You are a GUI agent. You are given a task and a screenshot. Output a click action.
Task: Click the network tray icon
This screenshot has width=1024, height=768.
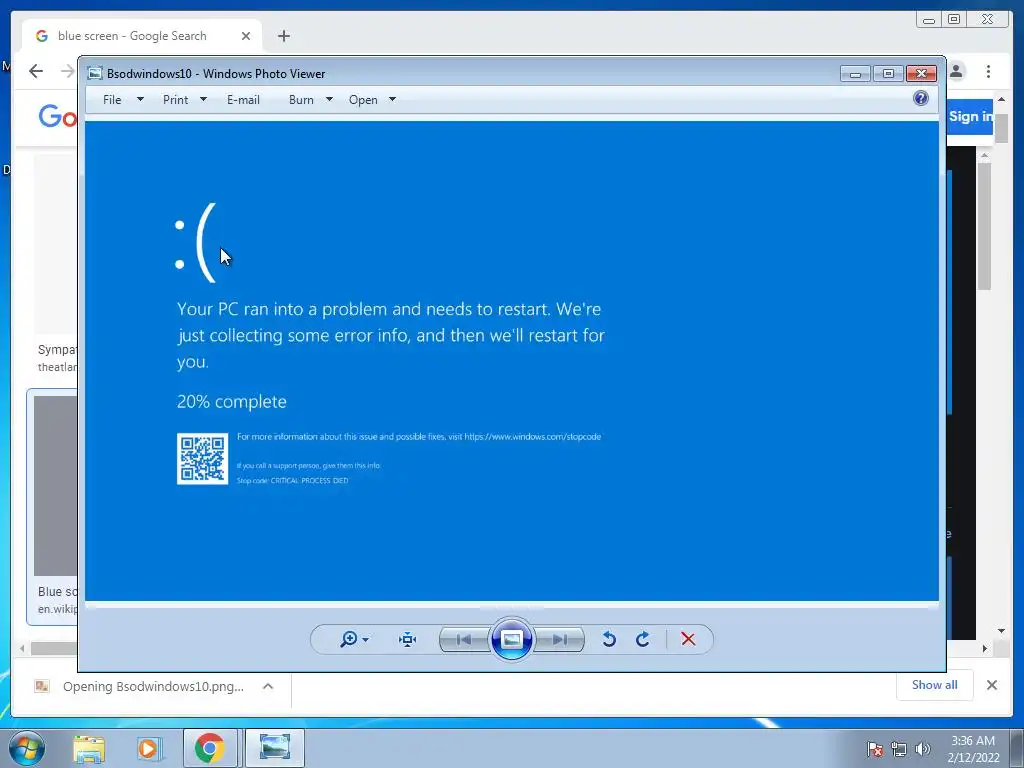[899, 748]
